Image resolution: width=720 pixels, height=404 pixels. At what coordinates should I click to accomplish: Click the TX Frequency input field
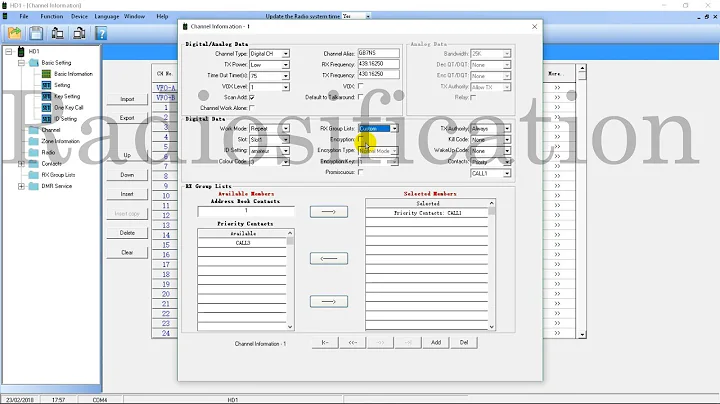click(x=378, y=74)
